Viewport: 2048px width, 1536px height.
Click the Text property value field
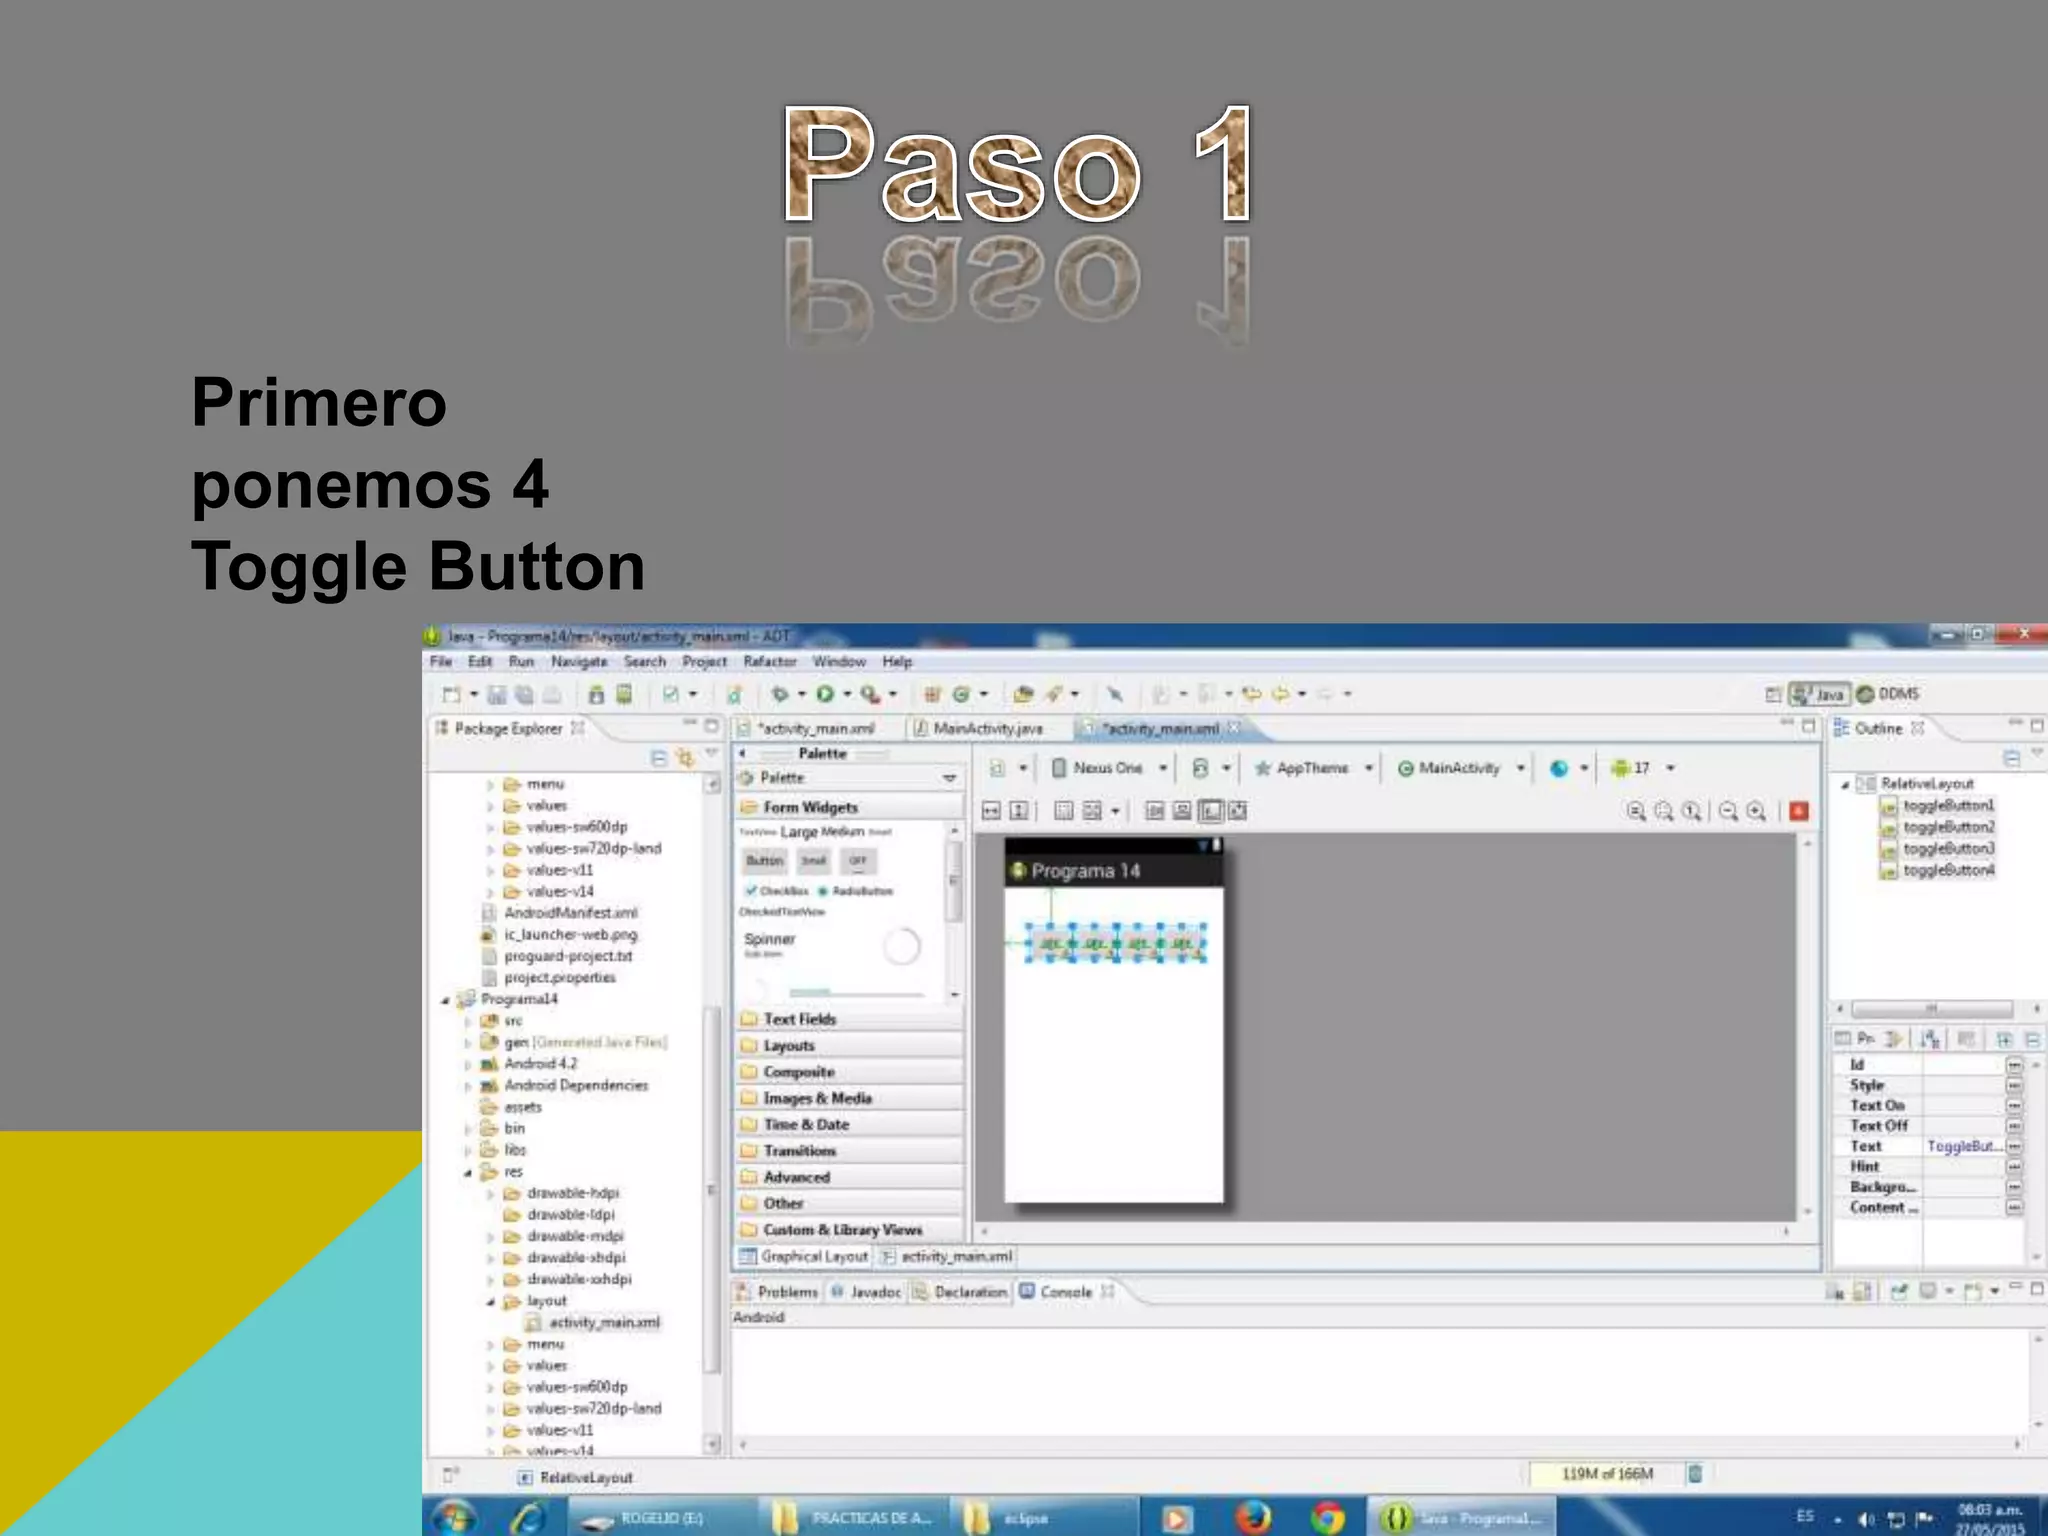coord(1962,1146)
